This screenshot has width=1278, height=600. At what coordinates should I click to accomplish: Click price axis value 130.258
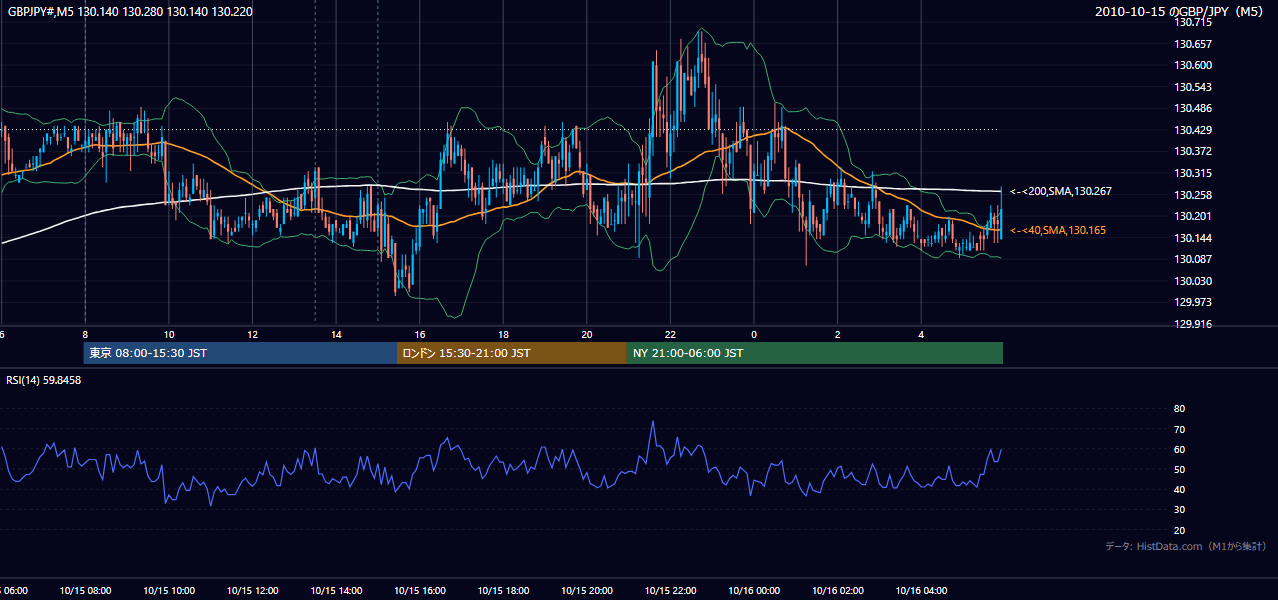click(x=1194, y=195)
